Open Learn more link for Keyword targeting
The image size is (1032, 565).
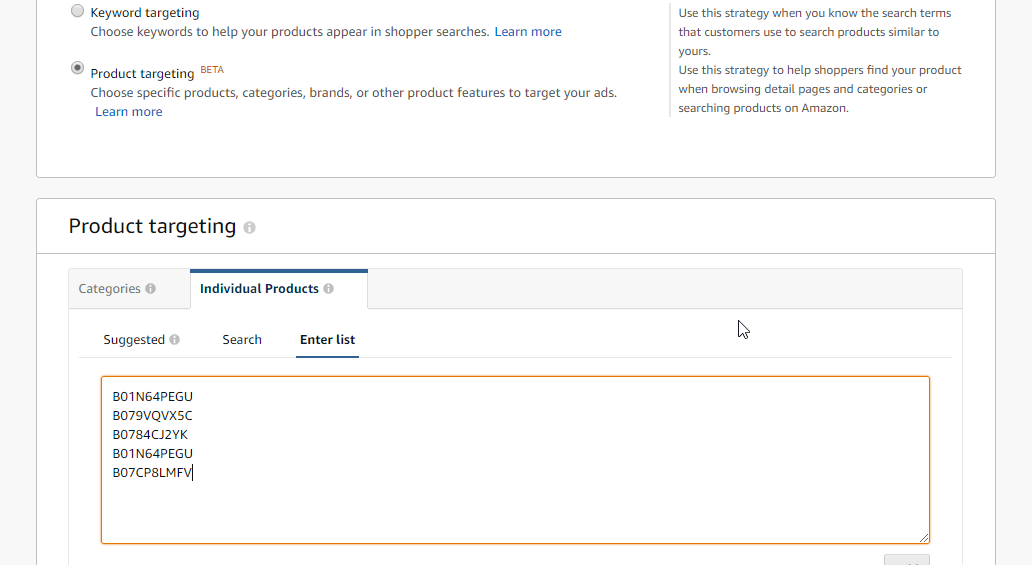click(528, 32)
